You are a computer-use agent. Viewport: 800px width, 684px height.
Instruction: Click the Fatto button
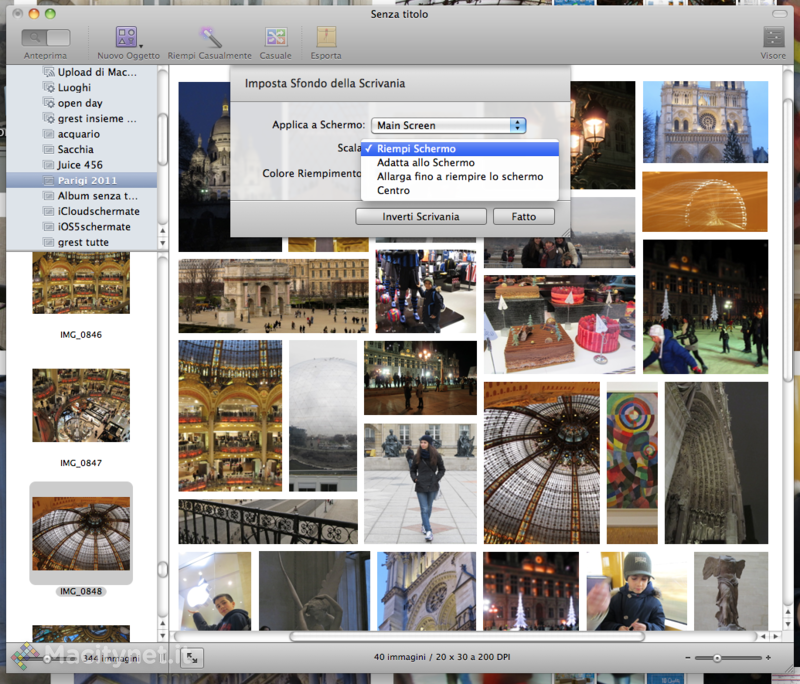523,216
